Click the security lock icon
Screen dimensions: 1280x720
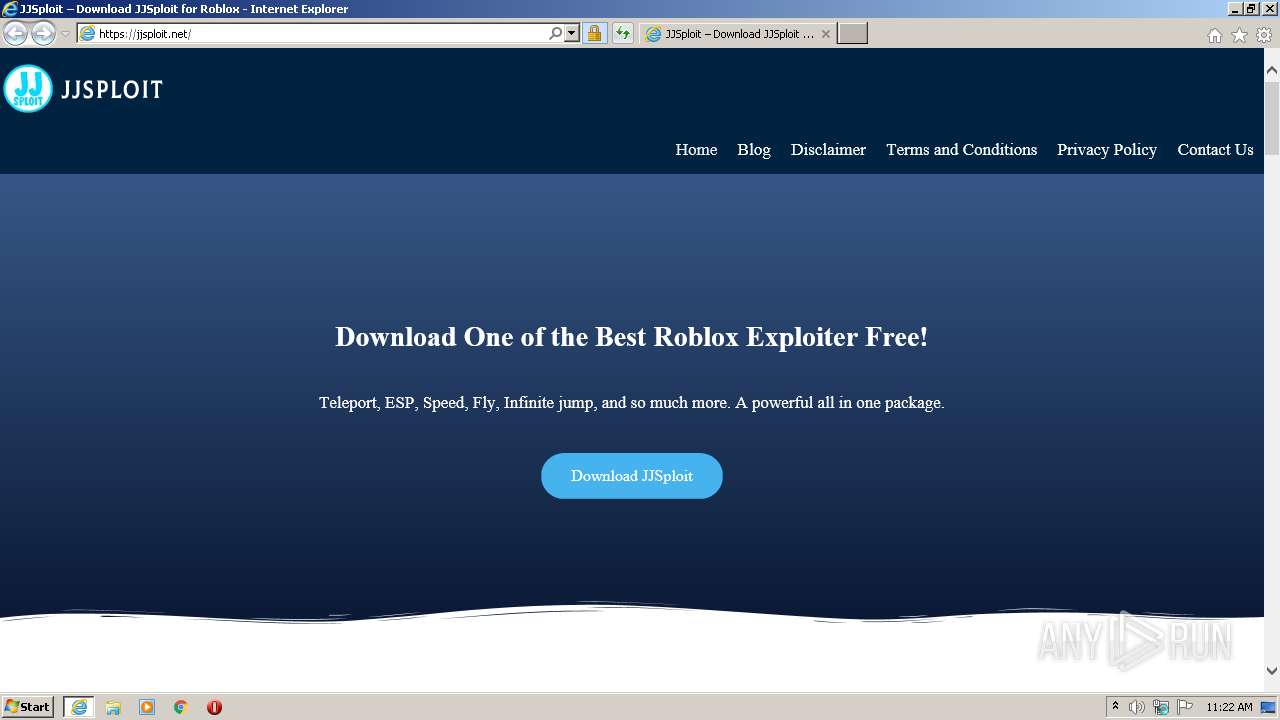tap(594, 33)
